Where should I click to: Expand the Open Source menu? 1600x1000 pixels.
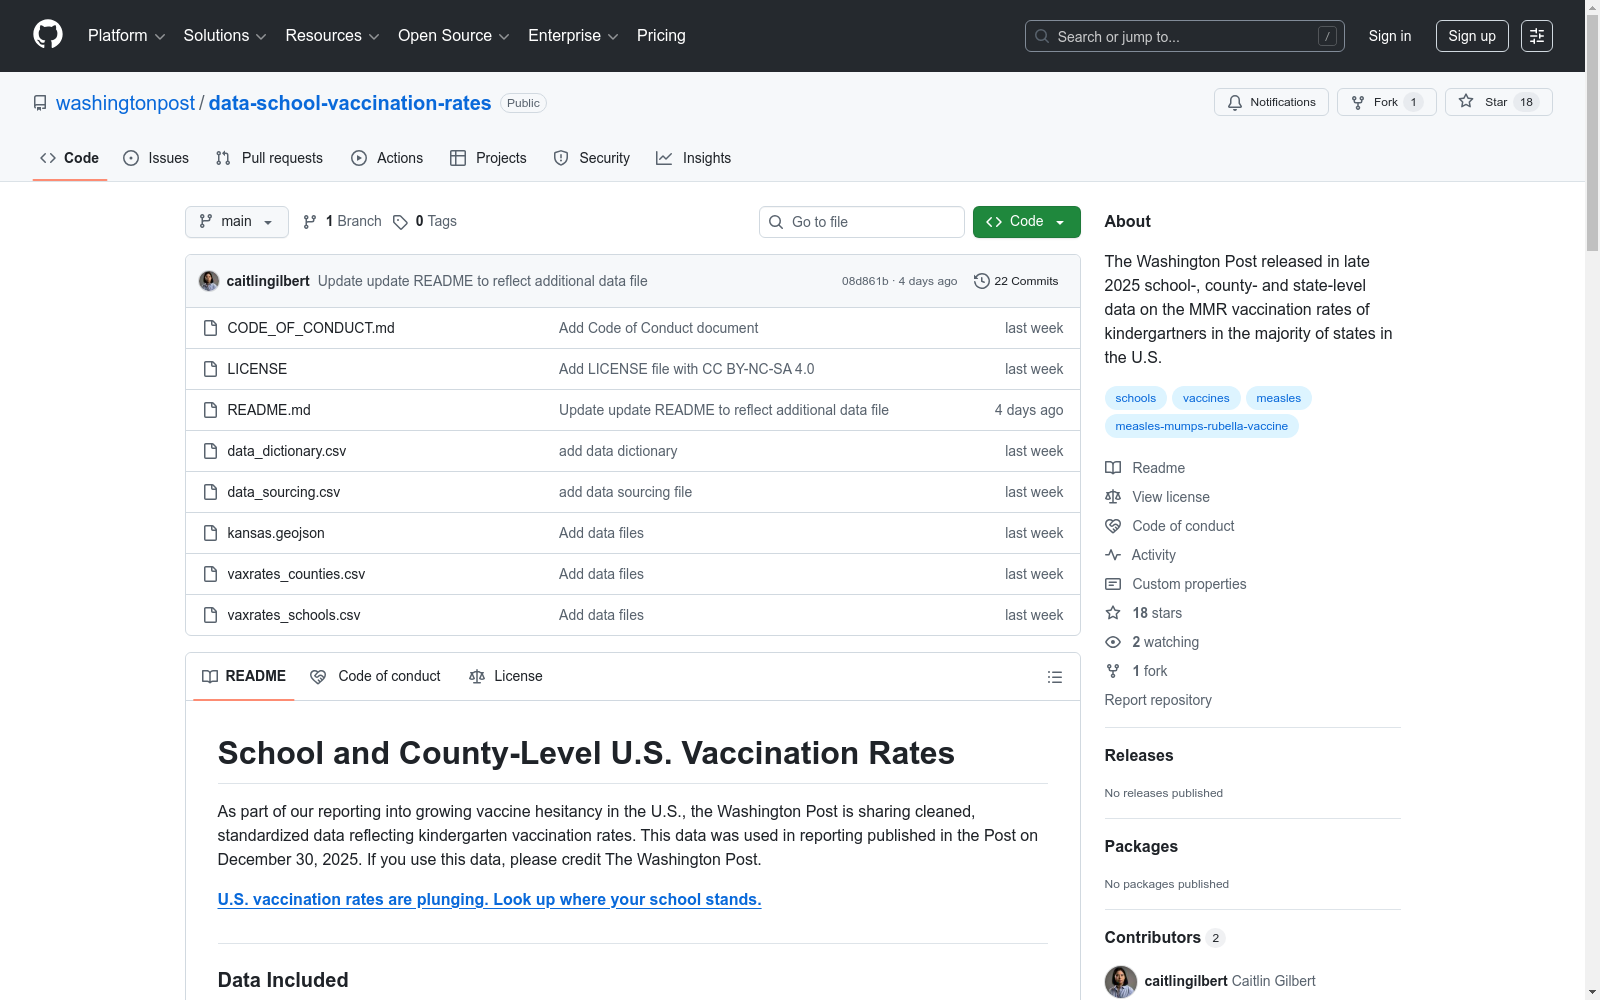(454, 36)
